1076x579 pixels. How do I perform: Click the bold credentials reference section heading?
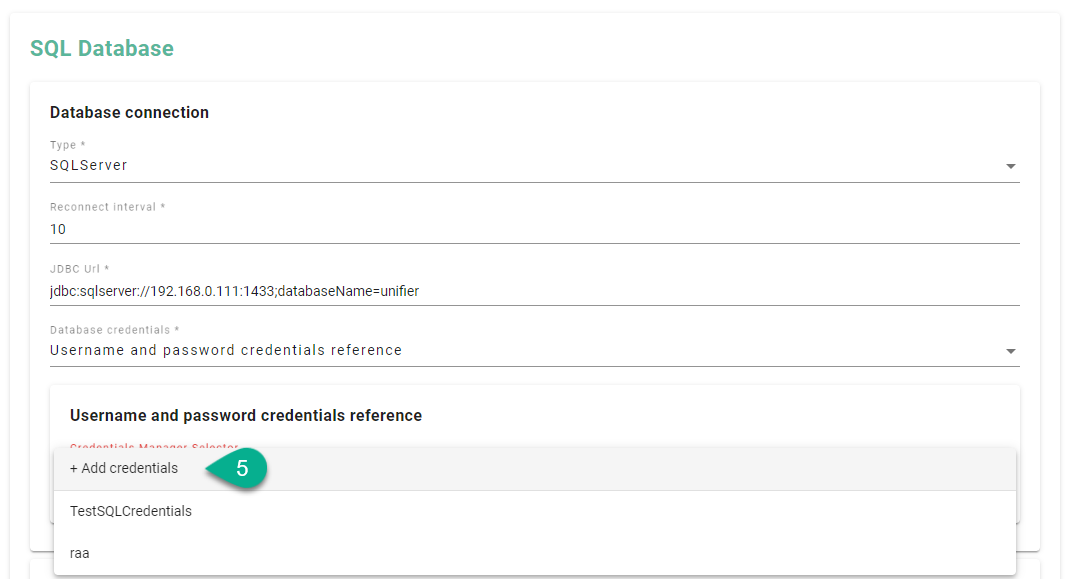pos(246,415)
